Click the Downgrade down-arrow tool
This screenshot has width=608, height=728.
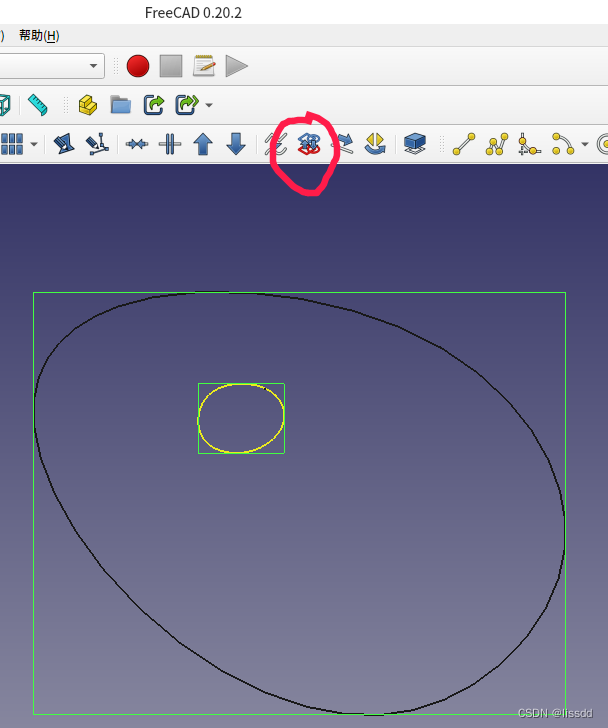[x=236, y=144]
